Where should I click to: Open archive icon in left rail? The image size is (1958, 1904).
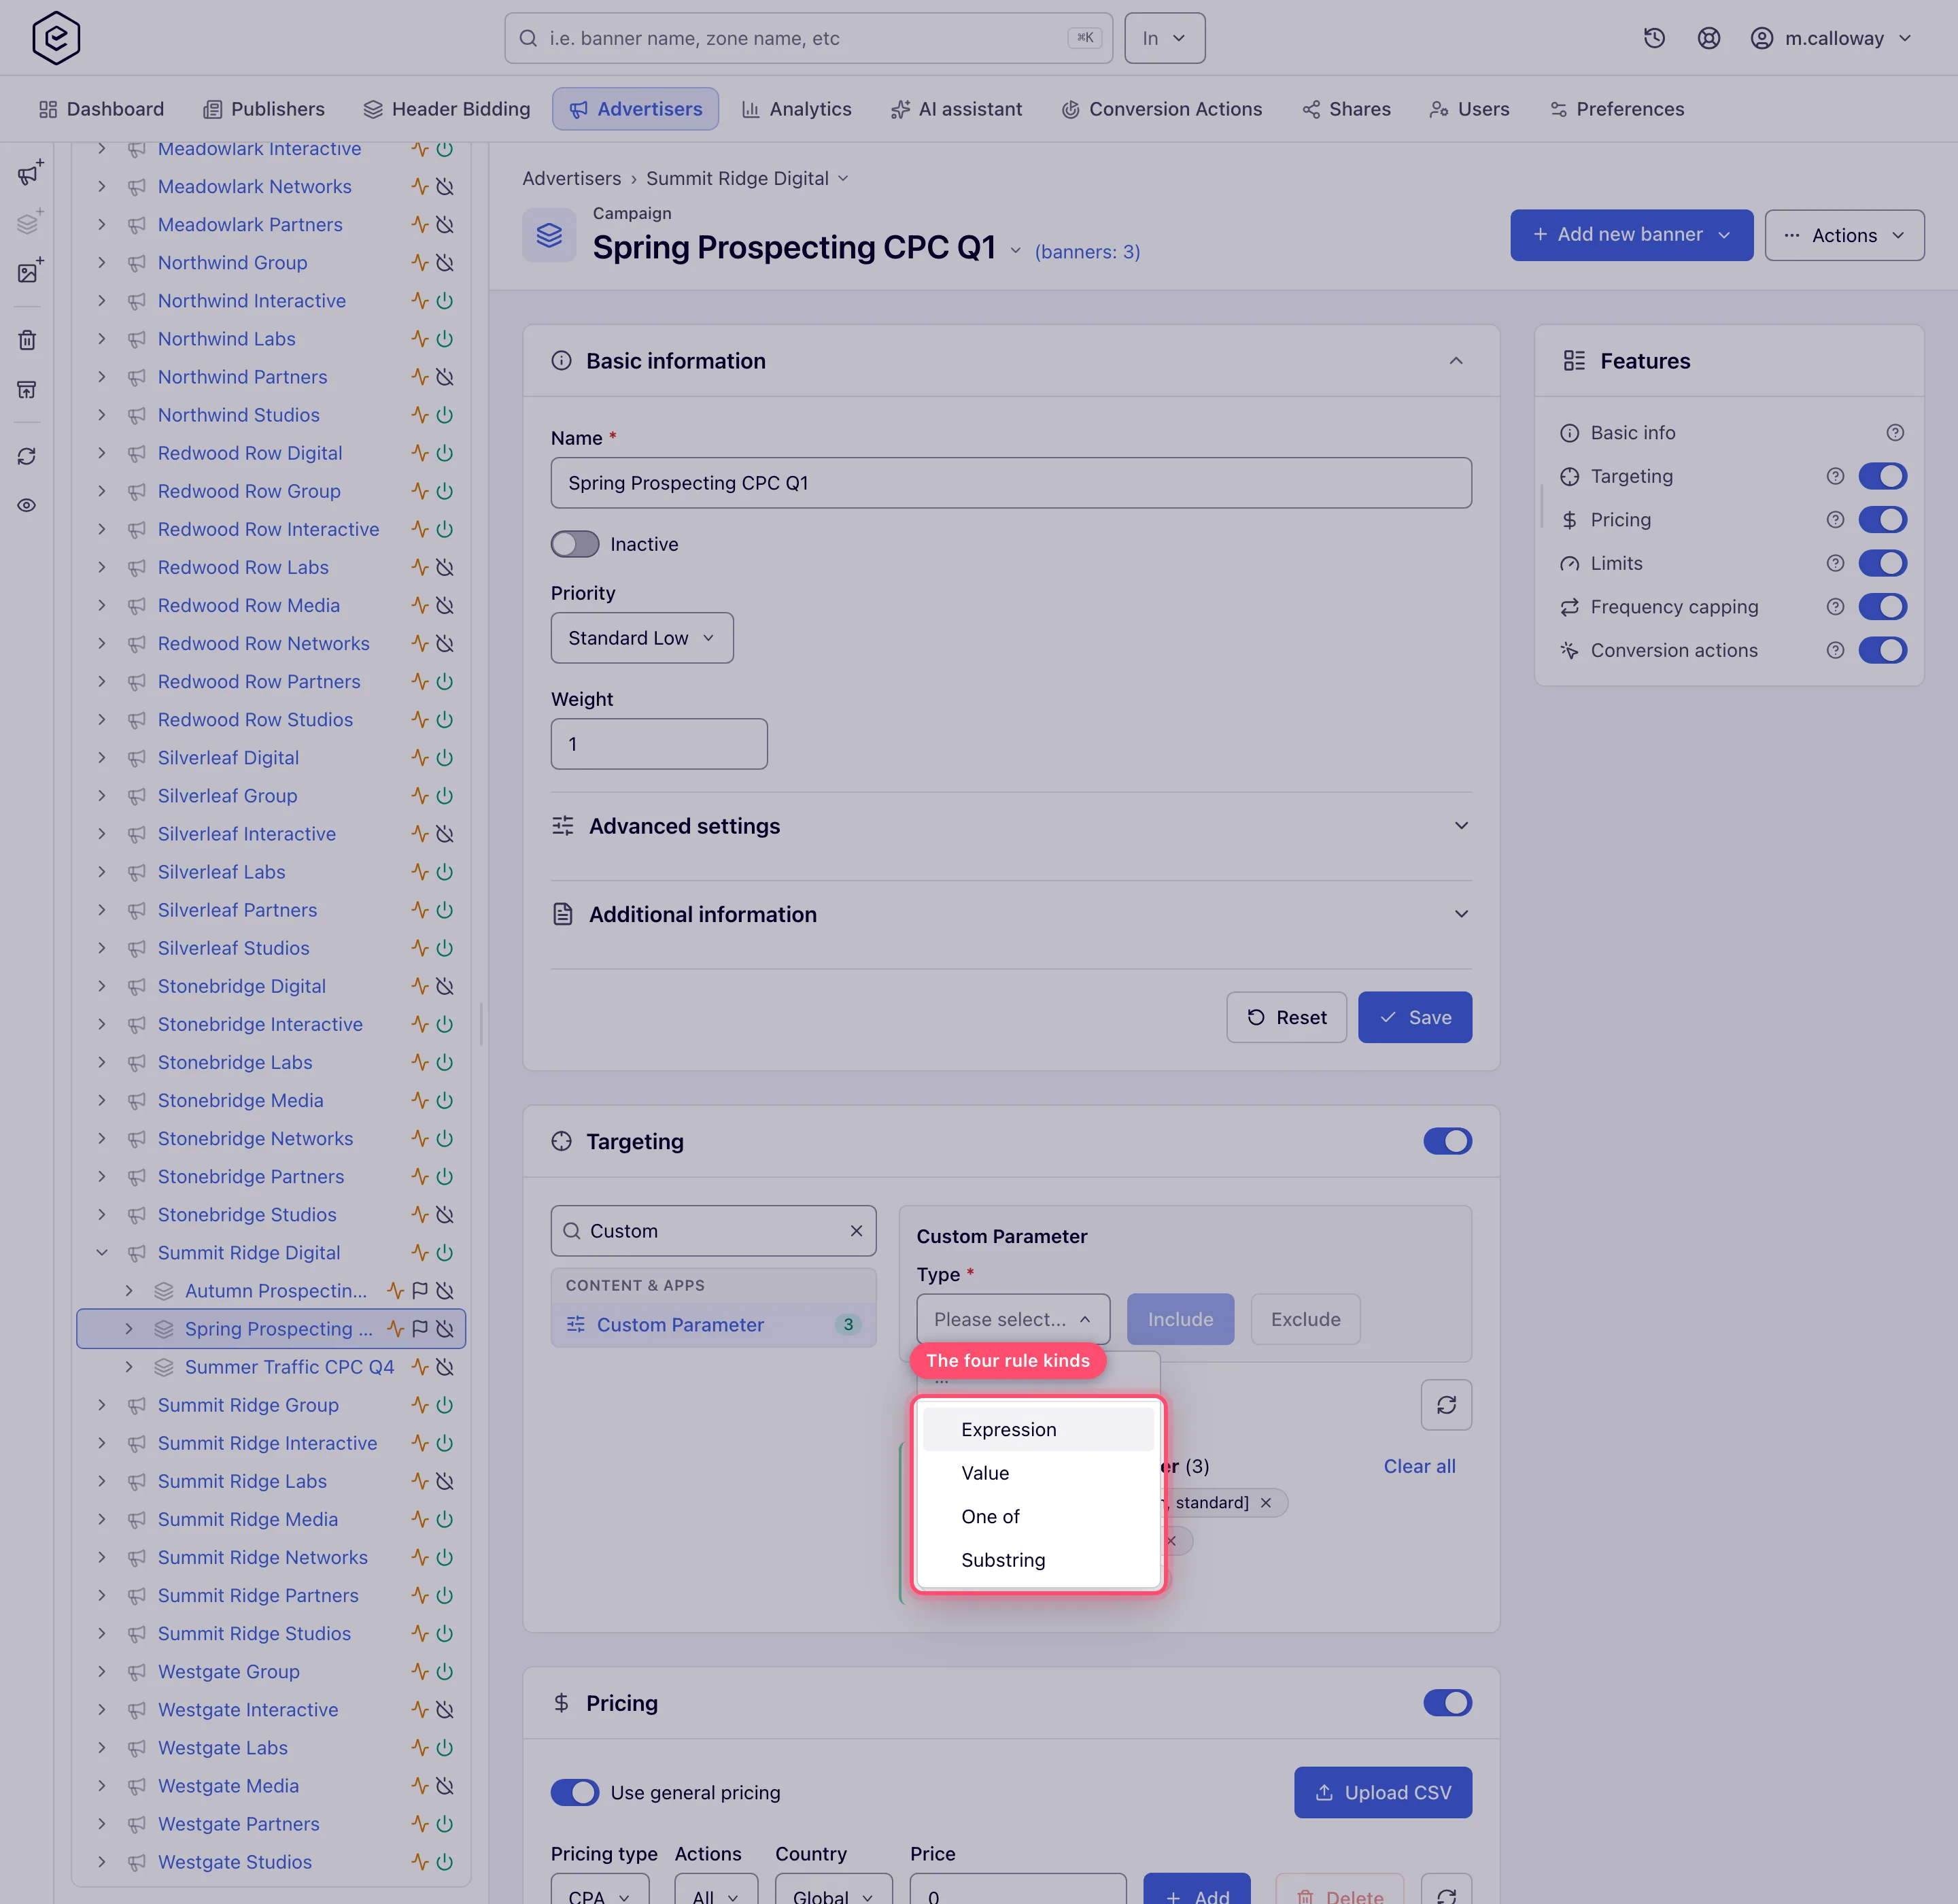[x=27, y=389]
